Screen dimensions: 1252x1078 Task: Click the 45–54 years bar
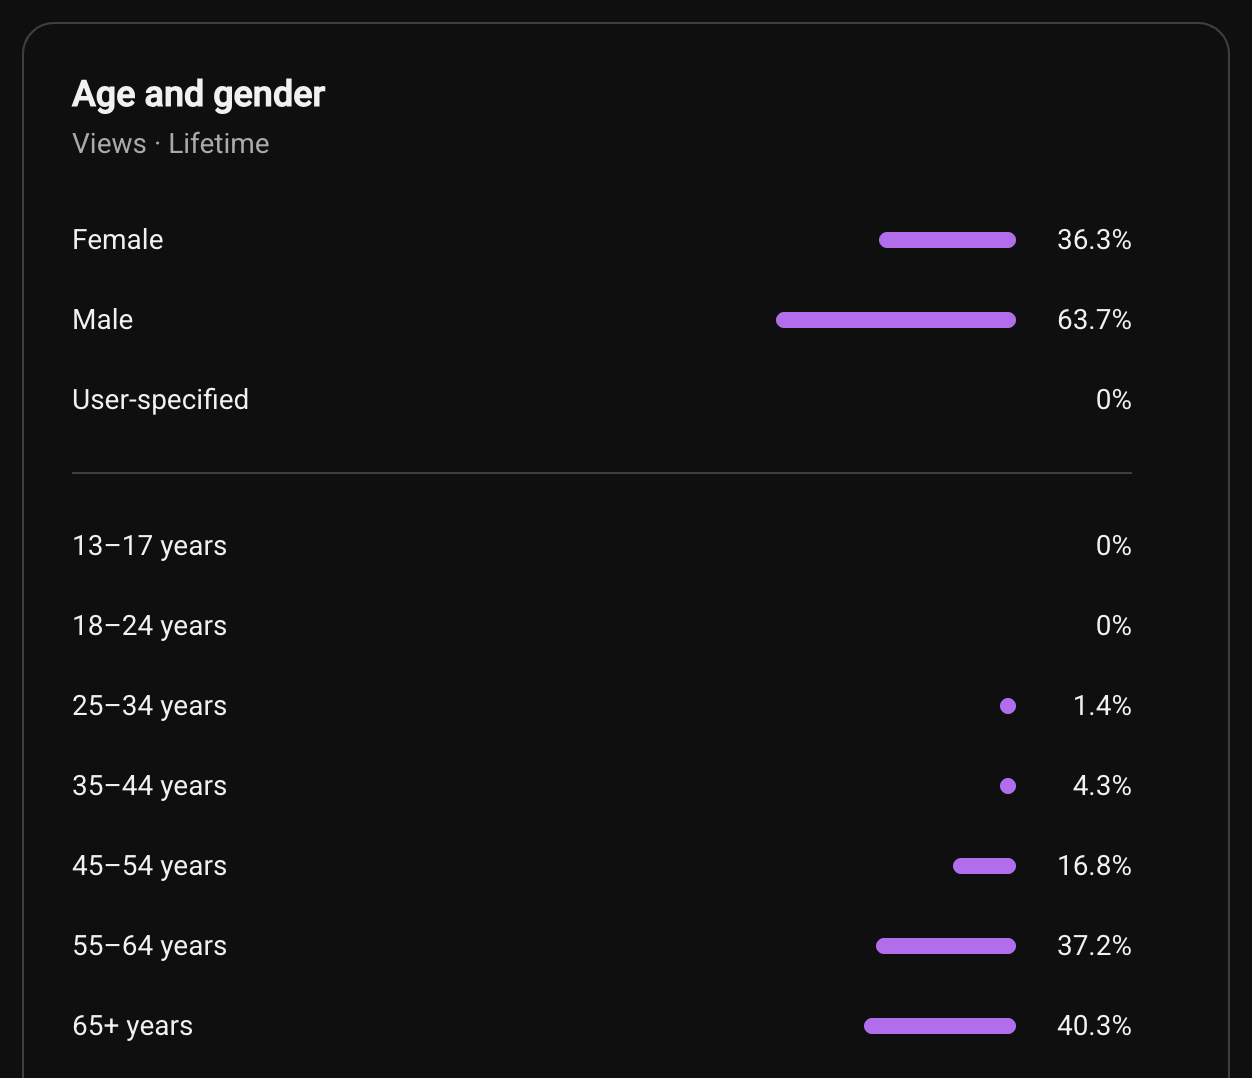(x=984, y=866)
